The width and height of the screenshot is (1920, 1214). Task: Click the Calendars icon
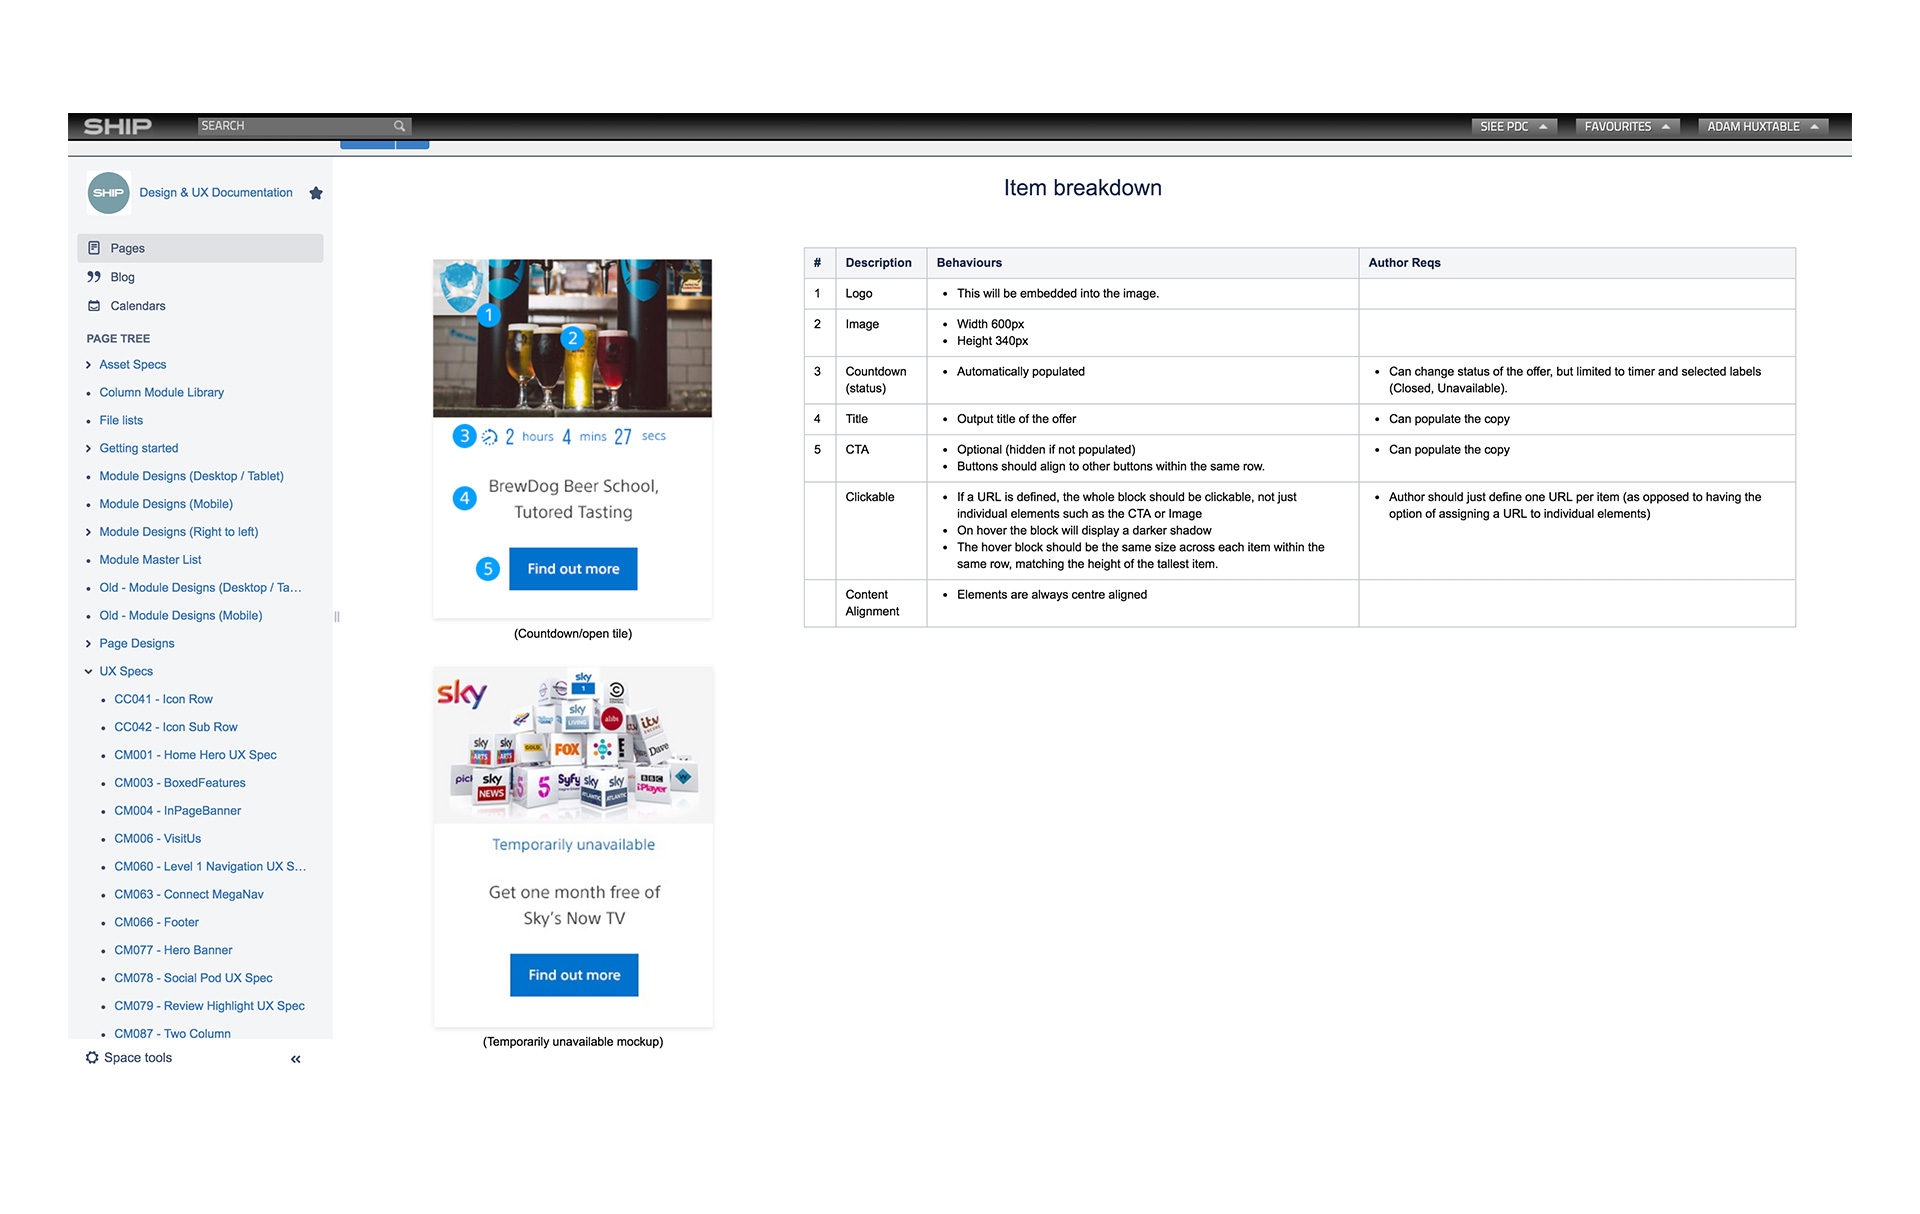(x=94, y=306)
